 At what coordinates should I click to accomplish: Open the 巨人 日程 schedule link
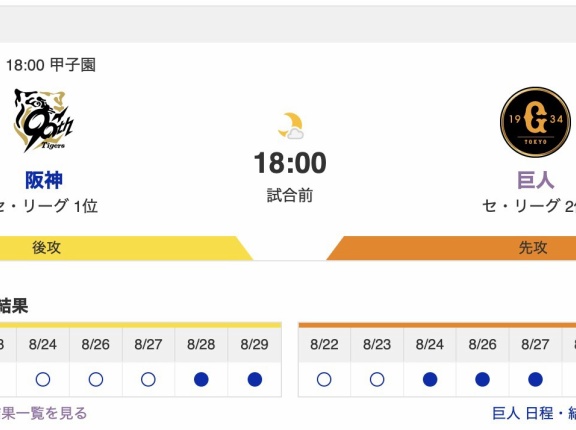tap(523, 413)
